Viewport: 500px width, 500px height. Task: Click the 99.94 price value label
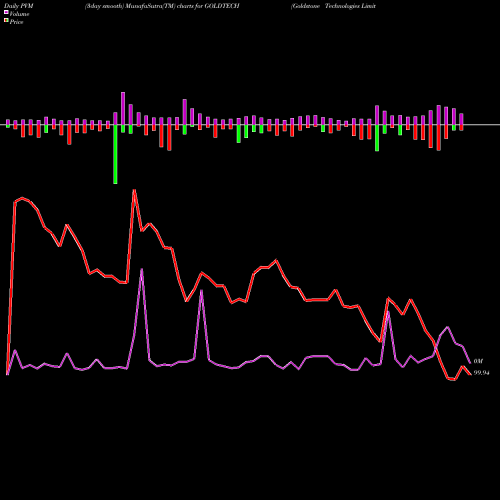481,373
